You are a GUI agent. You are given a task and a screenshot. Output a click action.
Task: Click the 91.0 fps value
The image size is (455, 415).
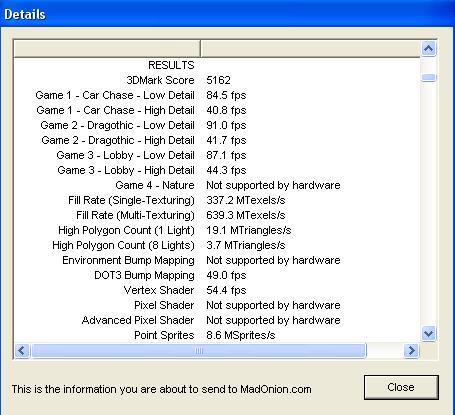coord(226,125)
